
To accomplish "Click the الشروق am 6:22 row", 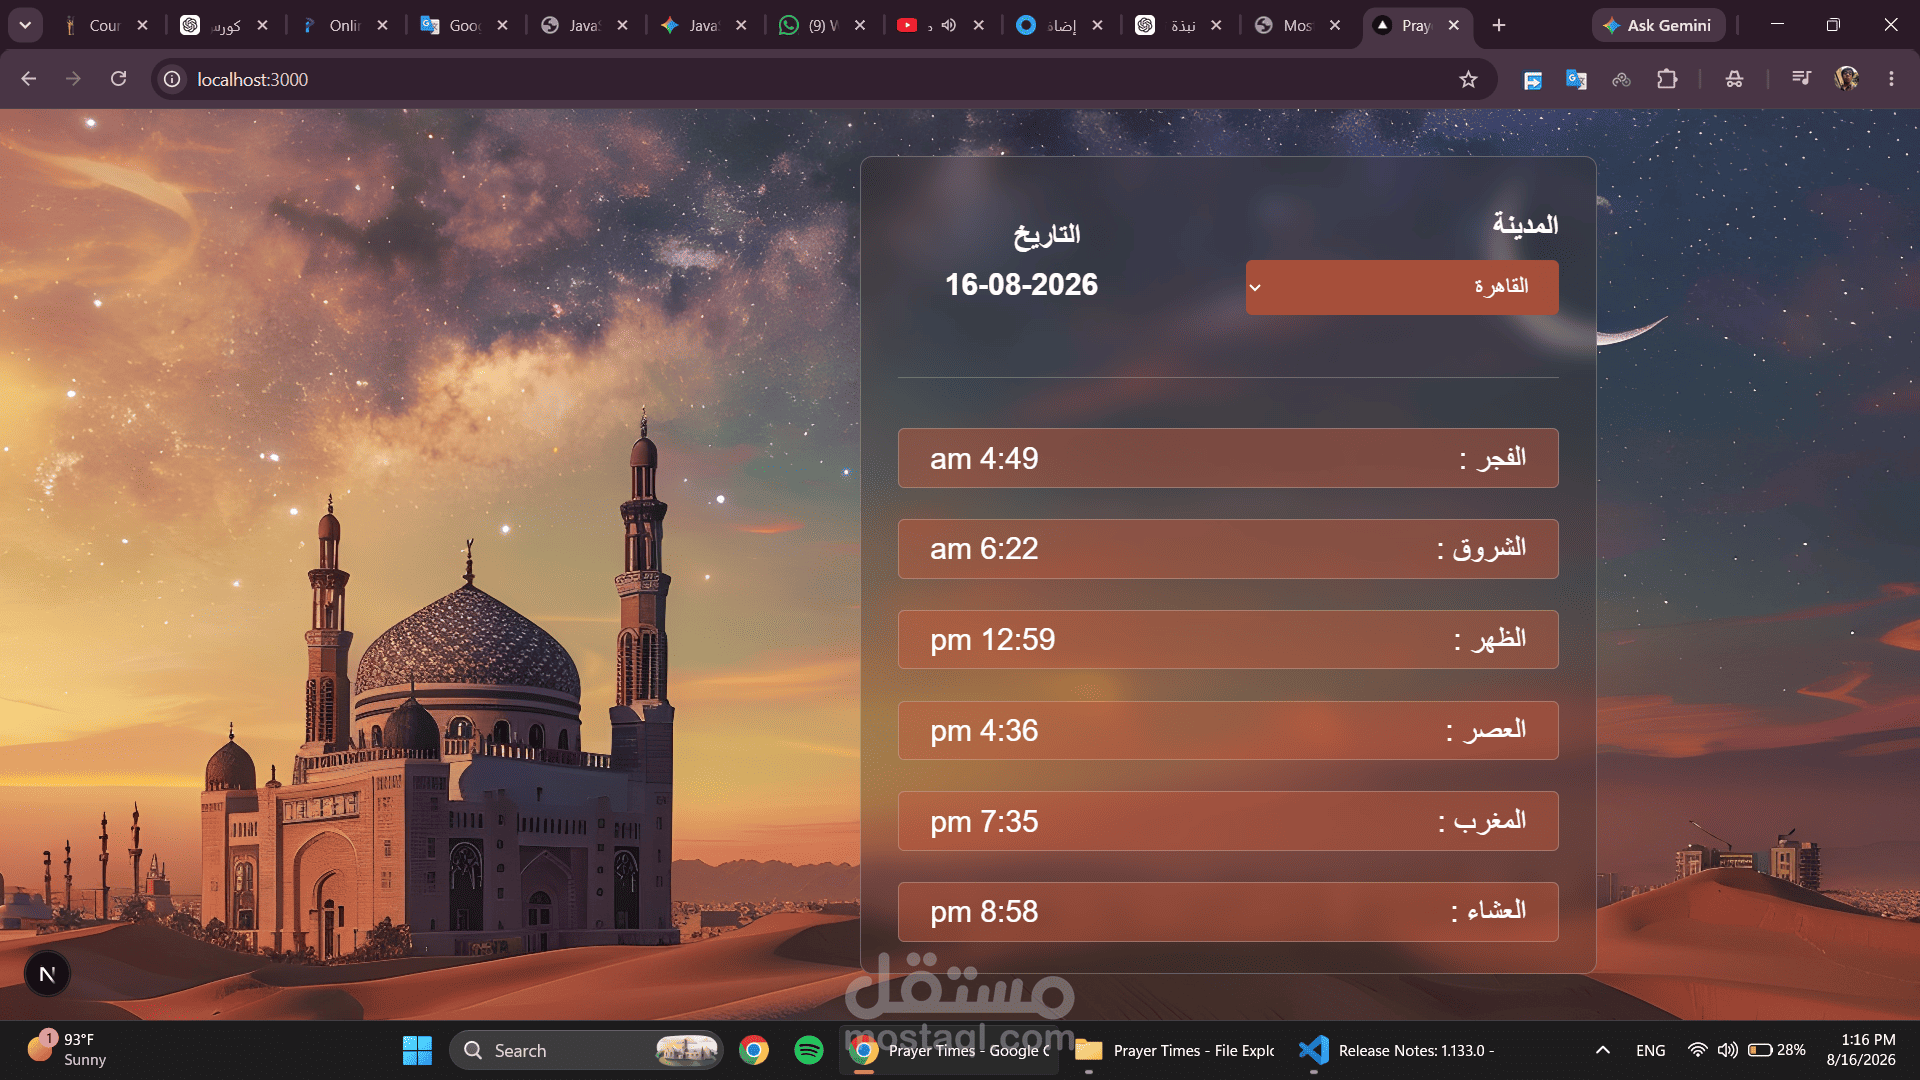I will pyautogui.click(x=1228, y=549).
